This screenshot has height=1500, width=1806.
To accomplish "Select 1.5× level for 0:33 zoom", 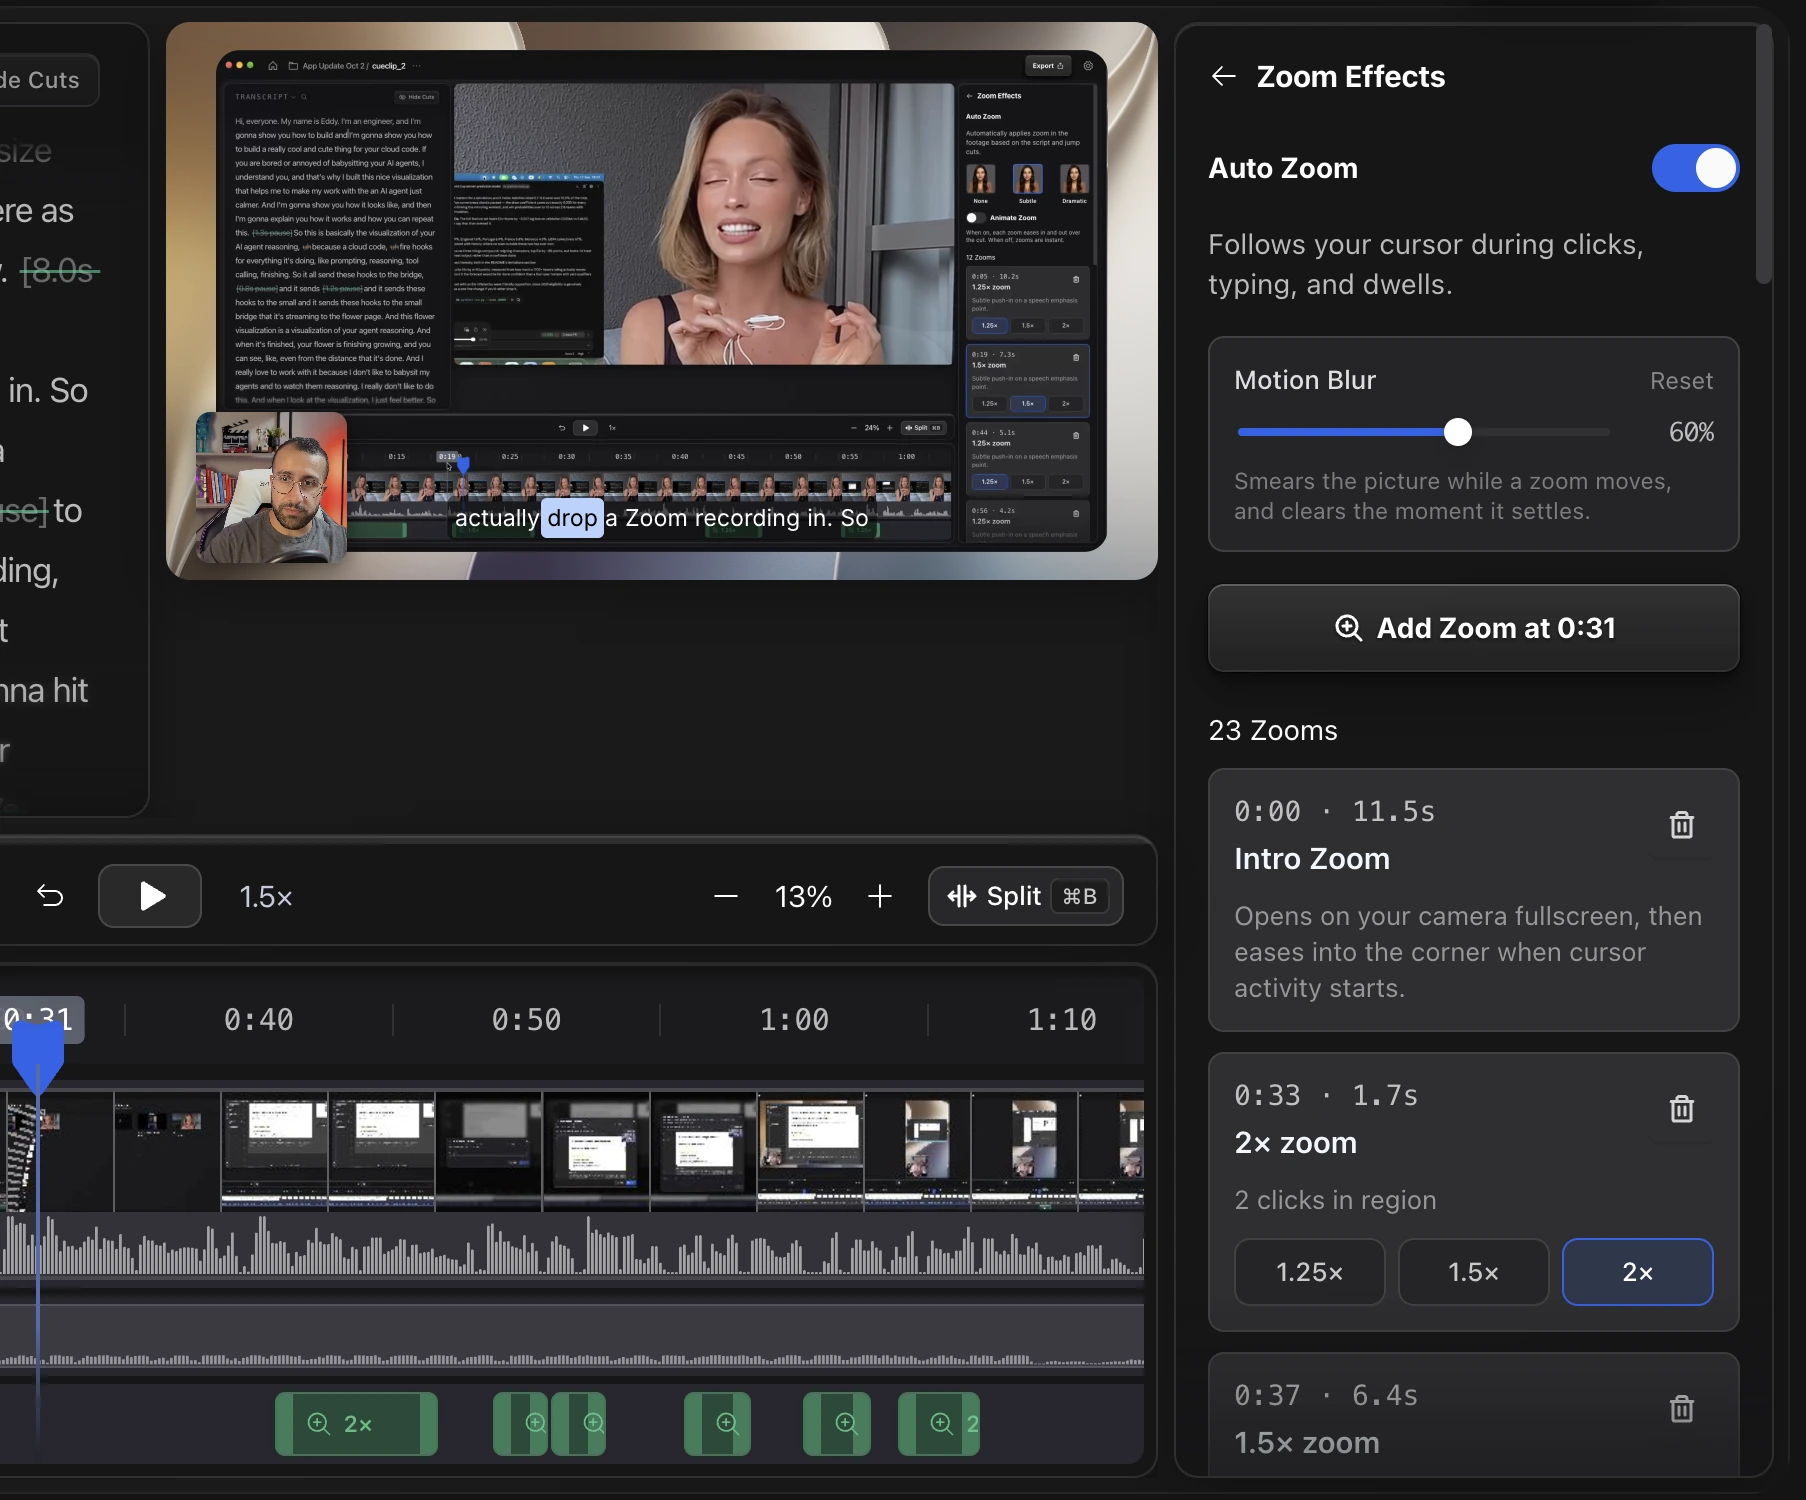I will tap(1473, 1272).
